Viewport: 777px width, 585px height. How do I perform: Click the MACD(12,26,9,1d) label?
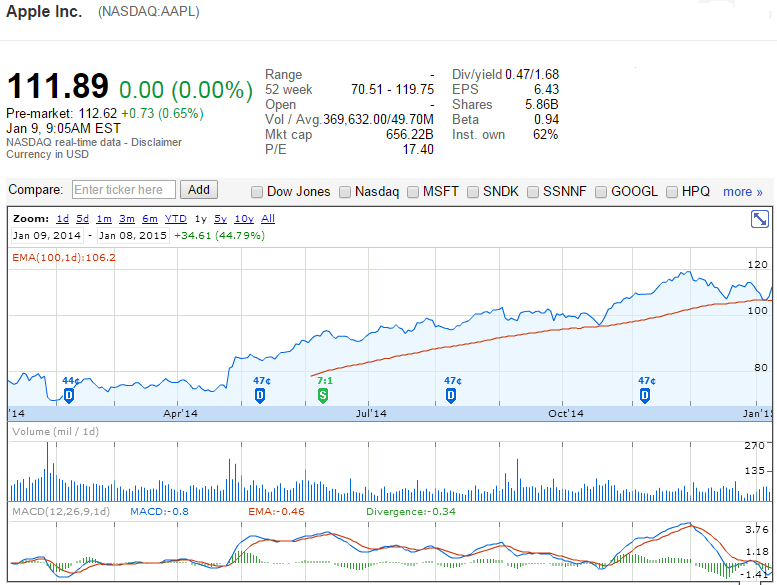[60, 511]
